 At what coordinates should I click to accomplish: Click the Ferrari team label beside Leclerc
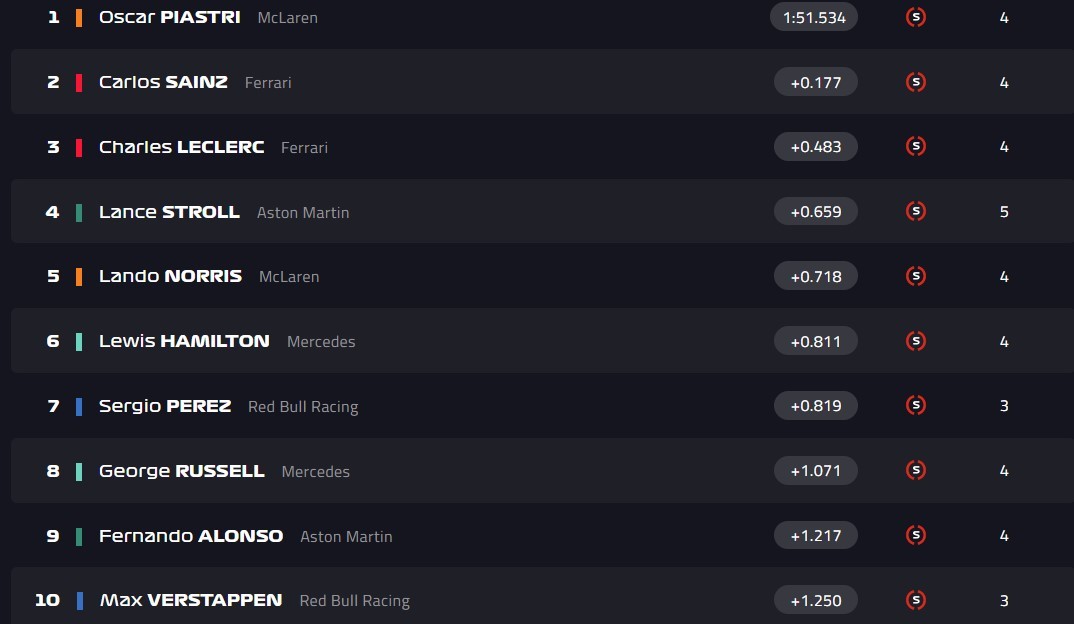pos(304,147)
